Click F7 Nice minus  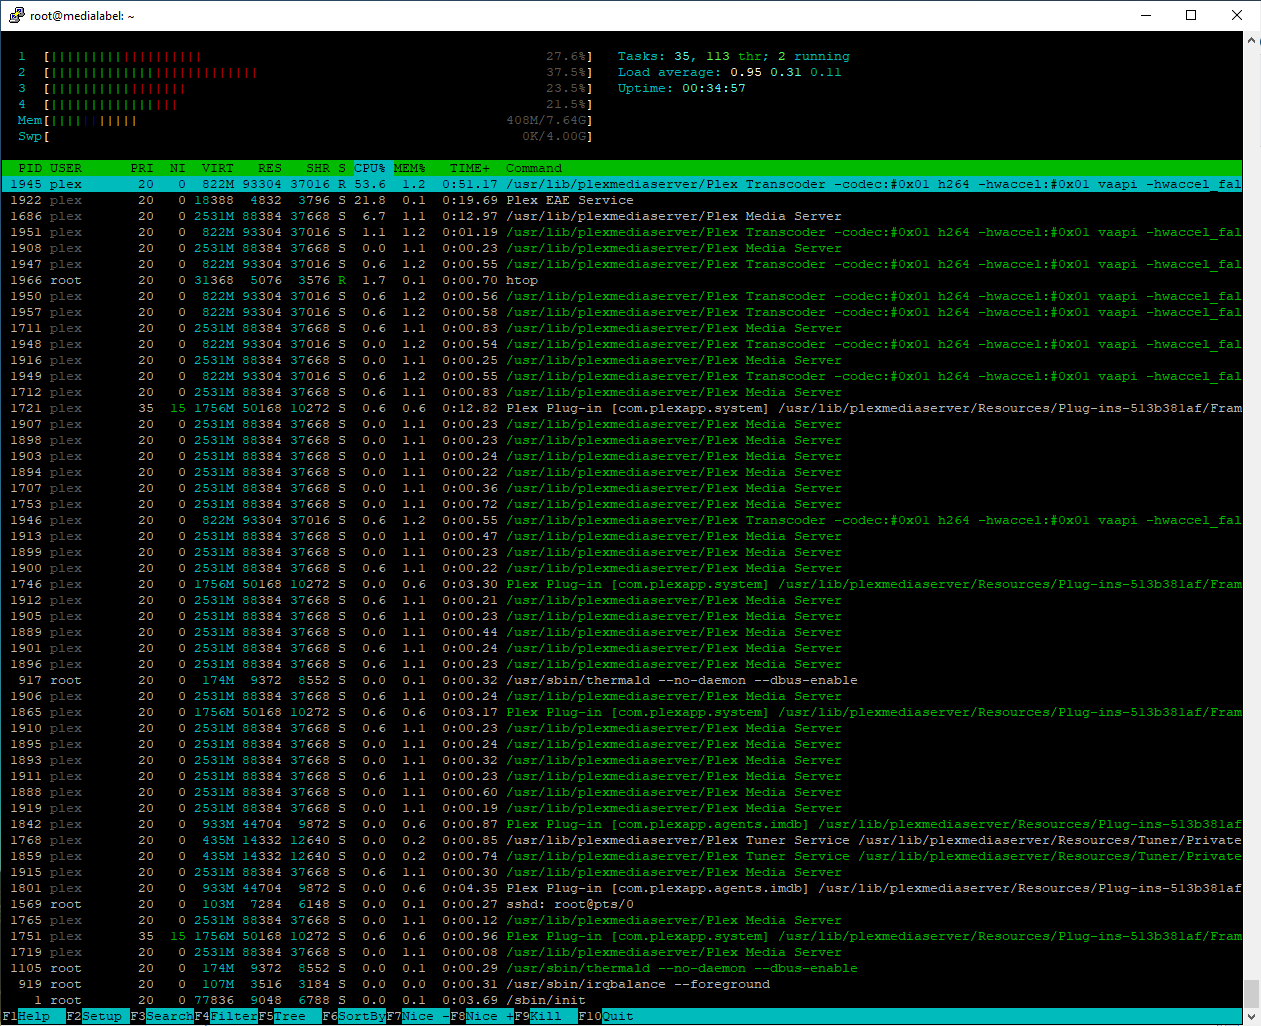click(418, 1016)
